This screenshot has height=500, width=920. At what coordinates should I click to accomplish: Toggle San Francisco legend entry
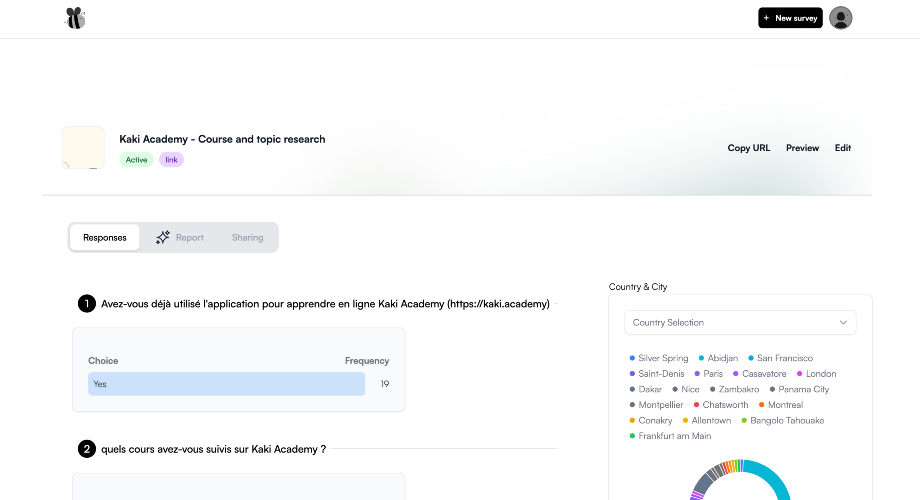click(780, 358)
